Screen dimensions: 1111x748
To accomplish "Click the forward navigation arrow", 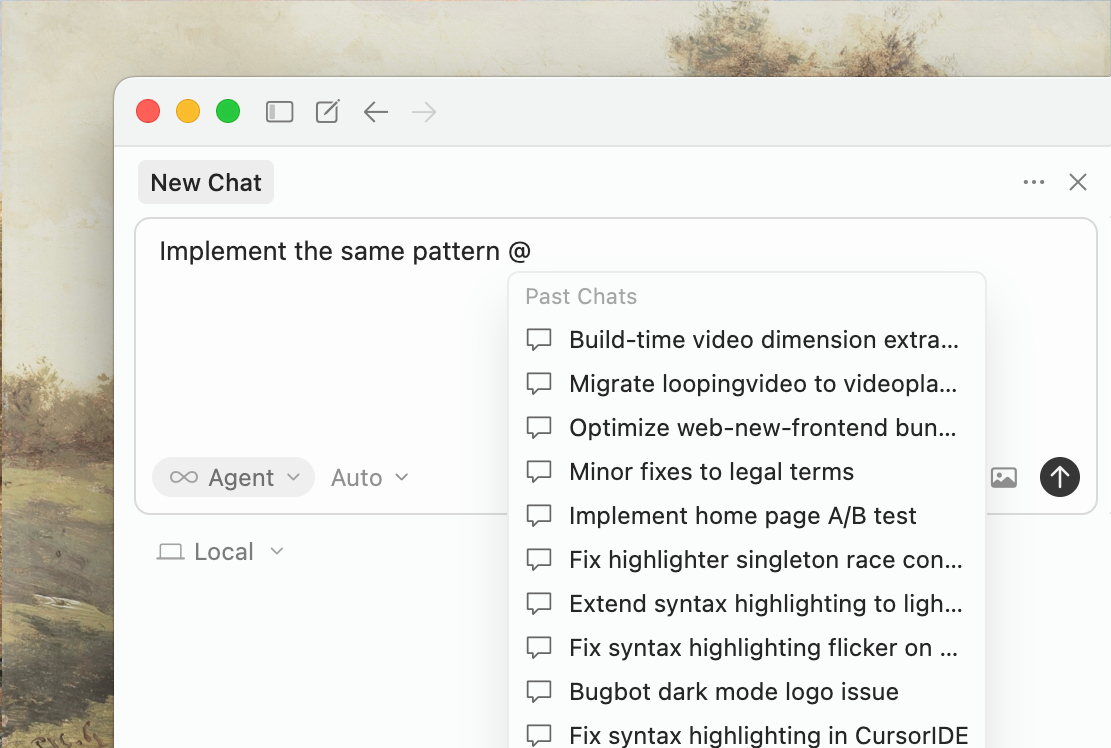I will [423, 112].
